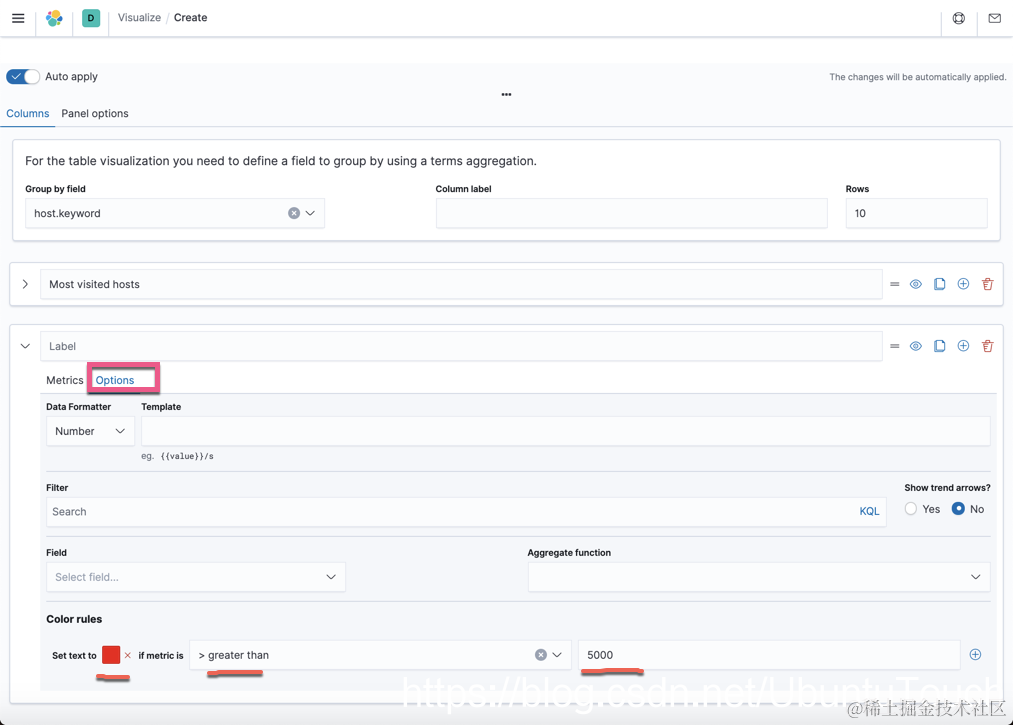
Task: Select the series Options tab
Action: click(x=115, y=381)
